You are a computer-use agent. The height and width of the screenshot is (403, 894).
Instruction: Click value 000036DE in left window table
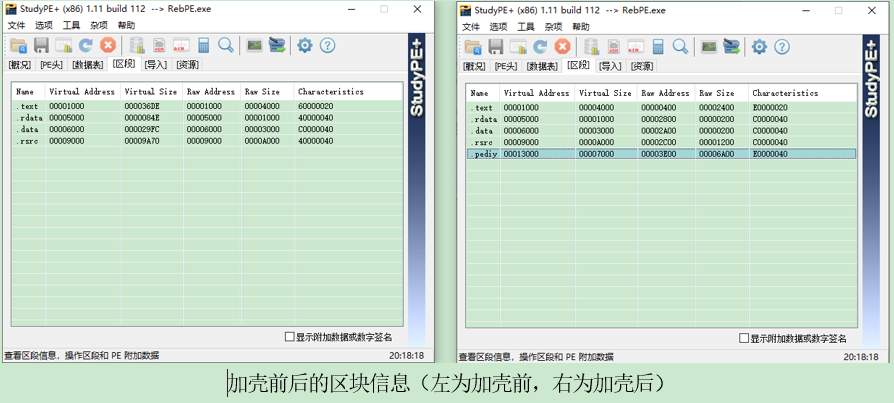coord(142,106)
